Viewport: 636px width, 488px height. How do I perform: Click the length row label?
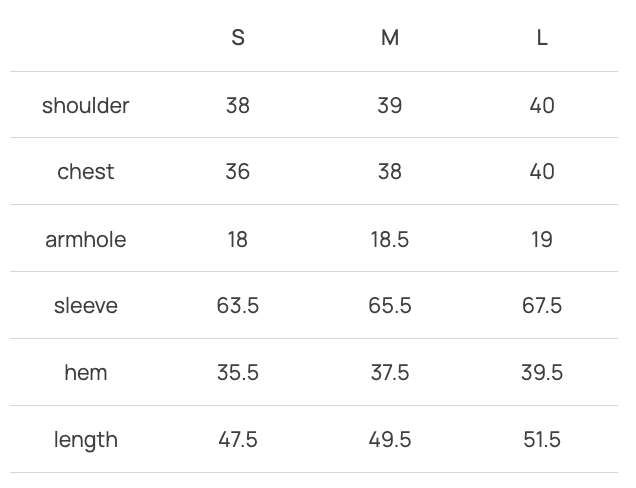click(86, 440)
